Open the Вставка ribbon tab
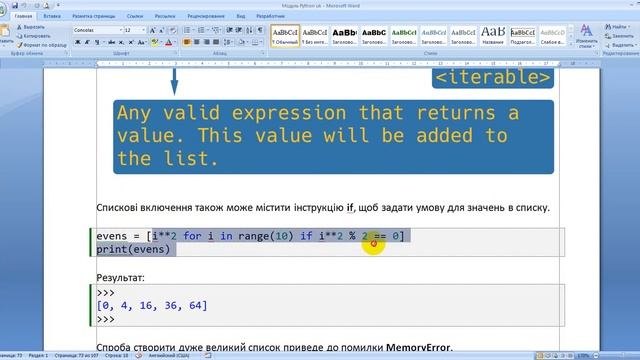The image size is (640, 360). tap(52, 16)
